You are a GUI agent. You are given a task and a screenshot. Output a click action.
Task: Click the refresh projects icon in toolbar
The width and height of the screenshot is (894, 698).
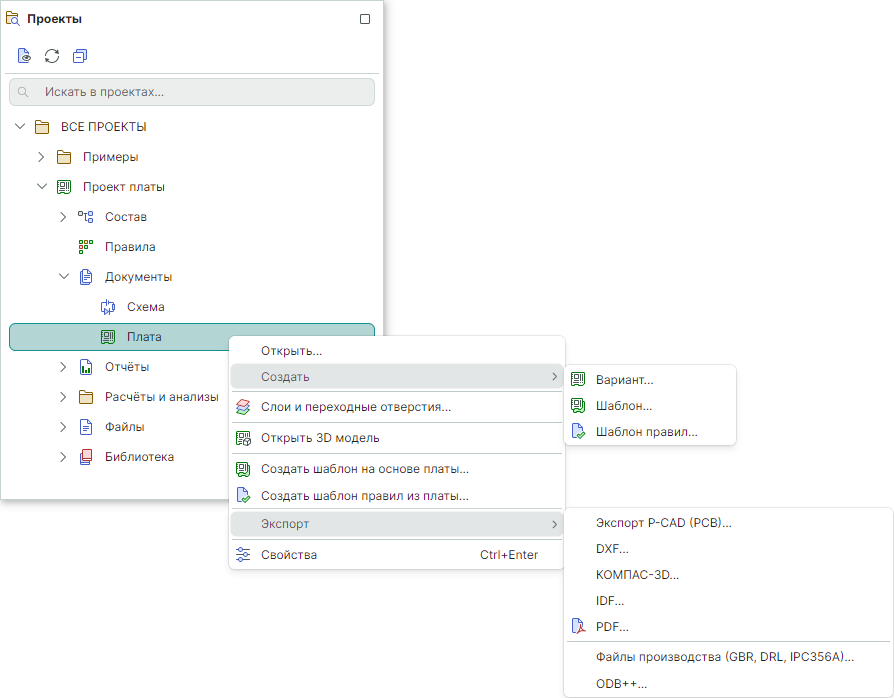(x=52, y=56)
